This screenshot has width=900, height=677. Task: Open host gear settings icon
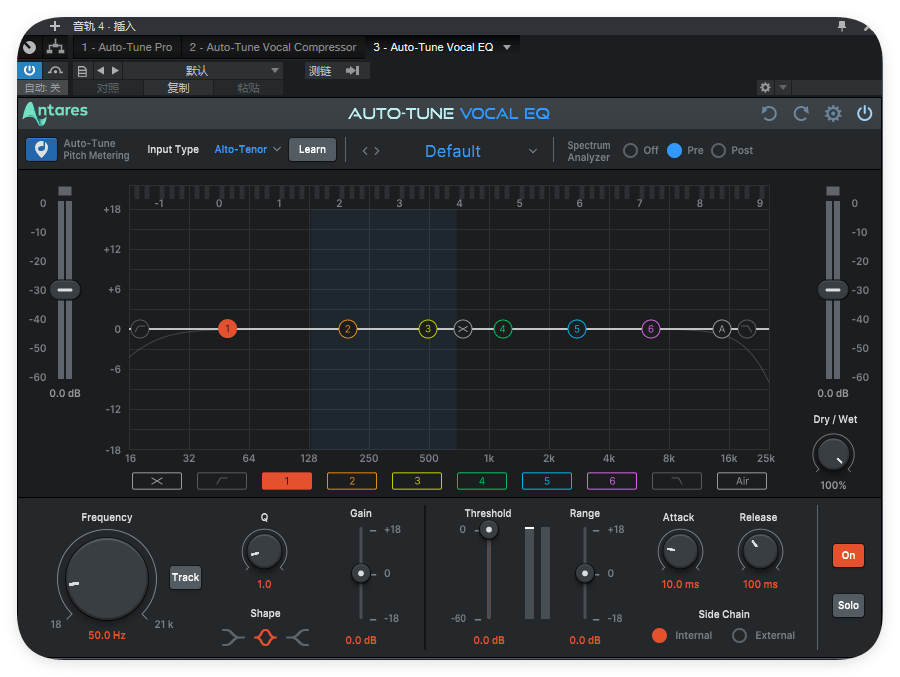click(765, 87)
